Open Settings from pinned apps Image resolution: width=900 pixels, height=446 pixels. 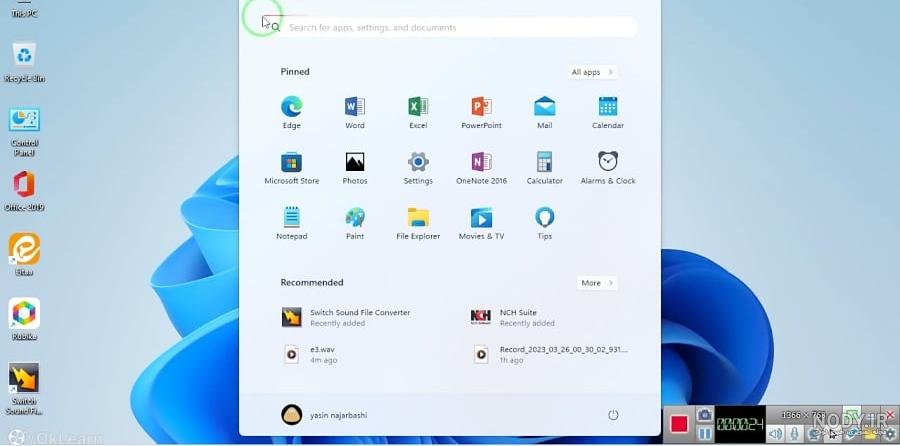pos(418,168)
